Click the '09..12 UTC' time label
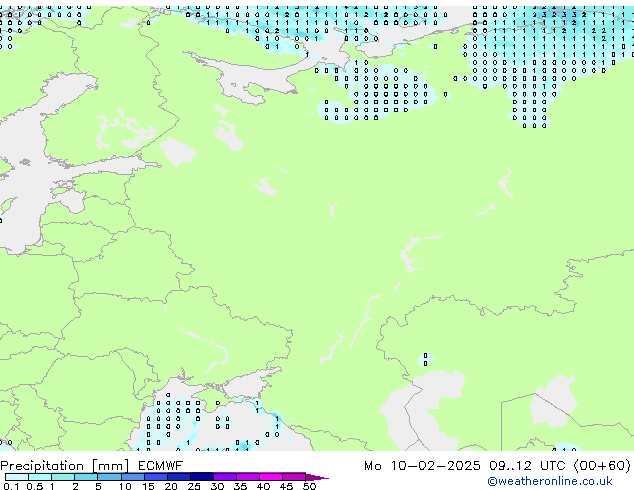The height and width of the screenshot is (490, 634). pos(527,466)
